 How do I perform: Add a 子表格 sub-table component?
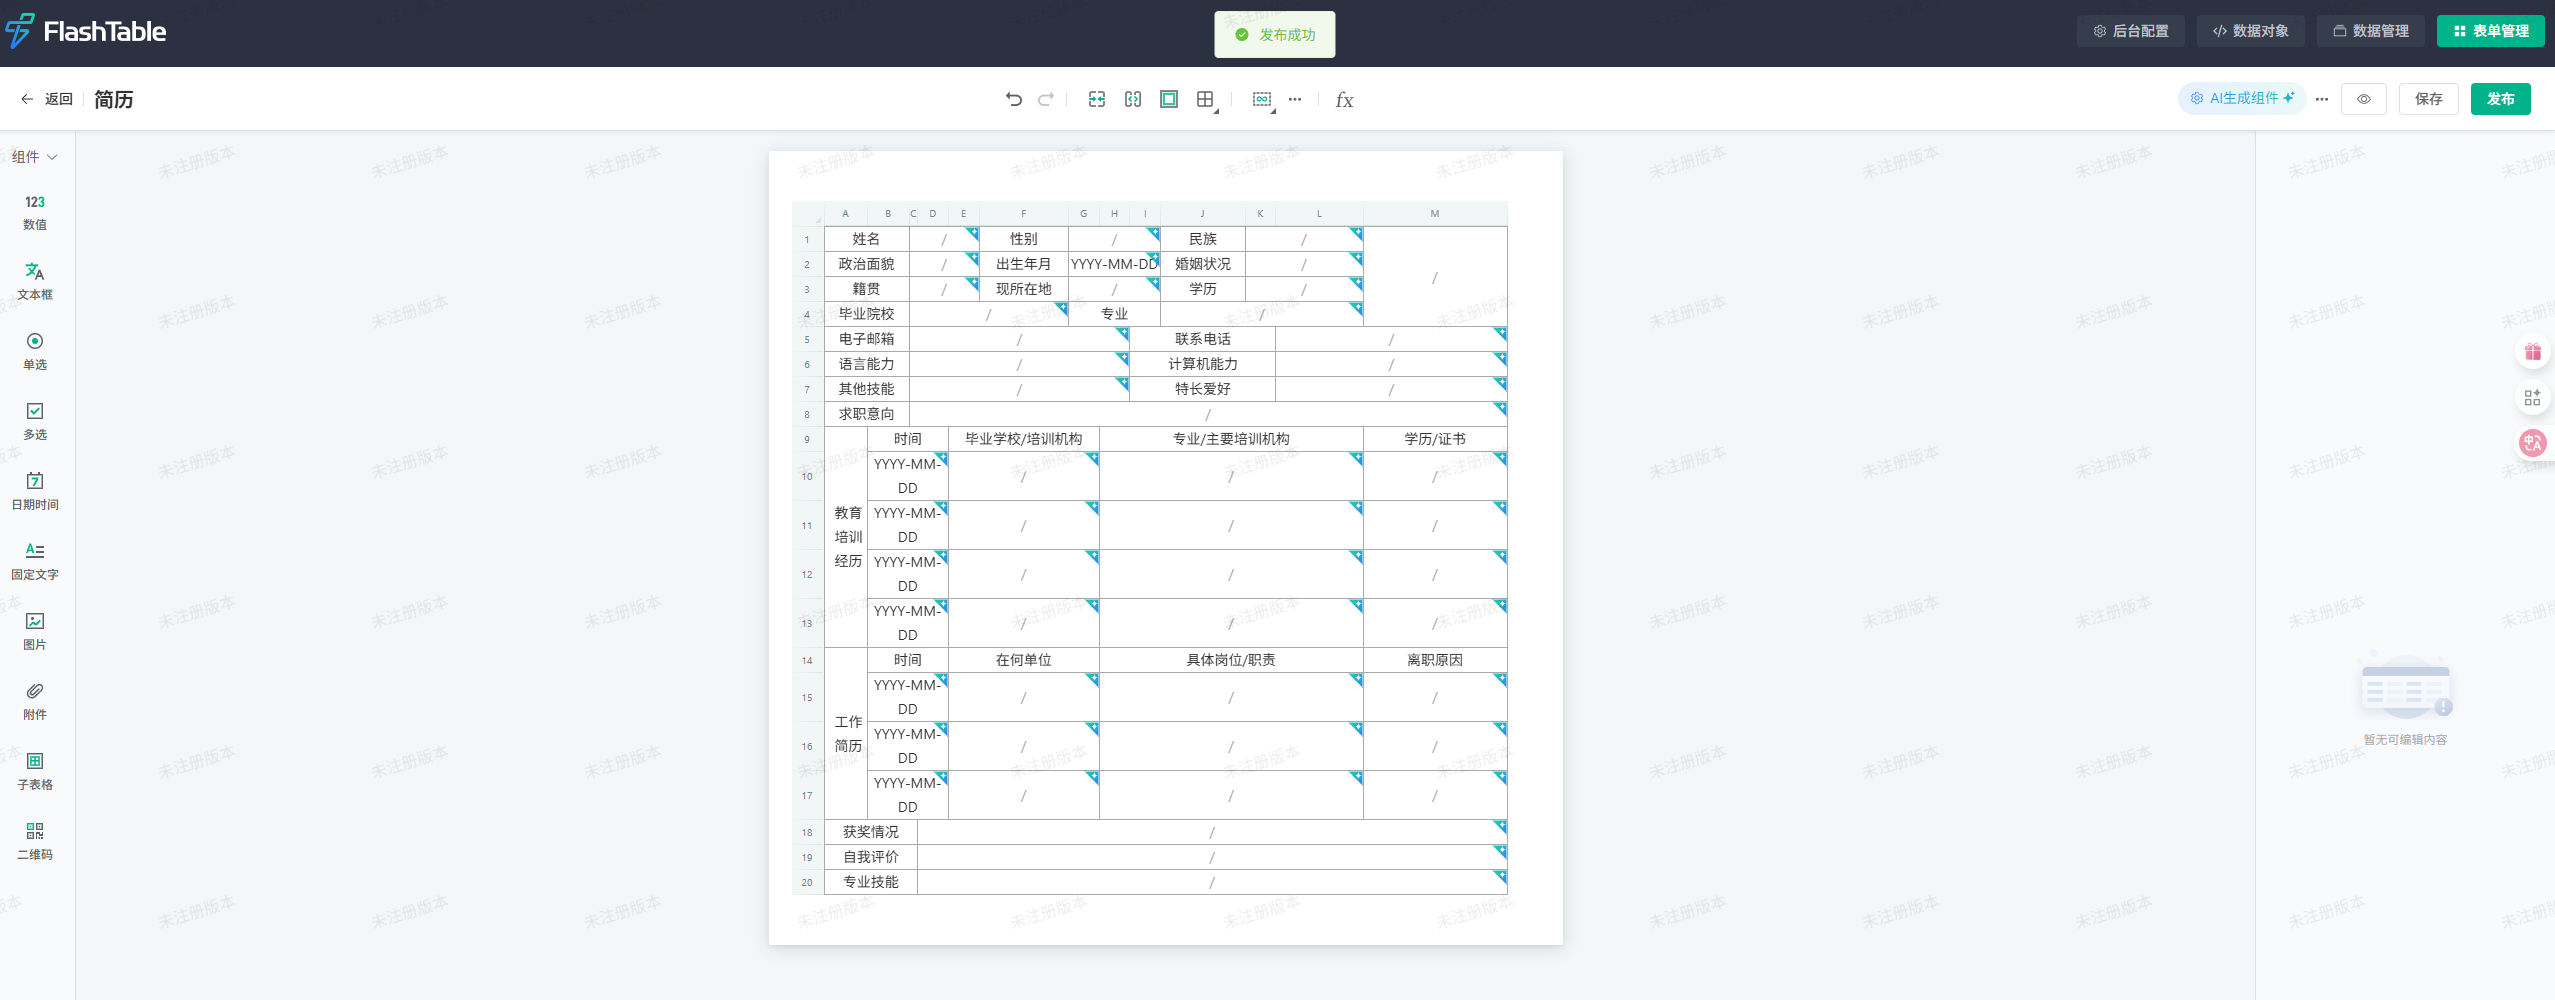pos(35,772)
